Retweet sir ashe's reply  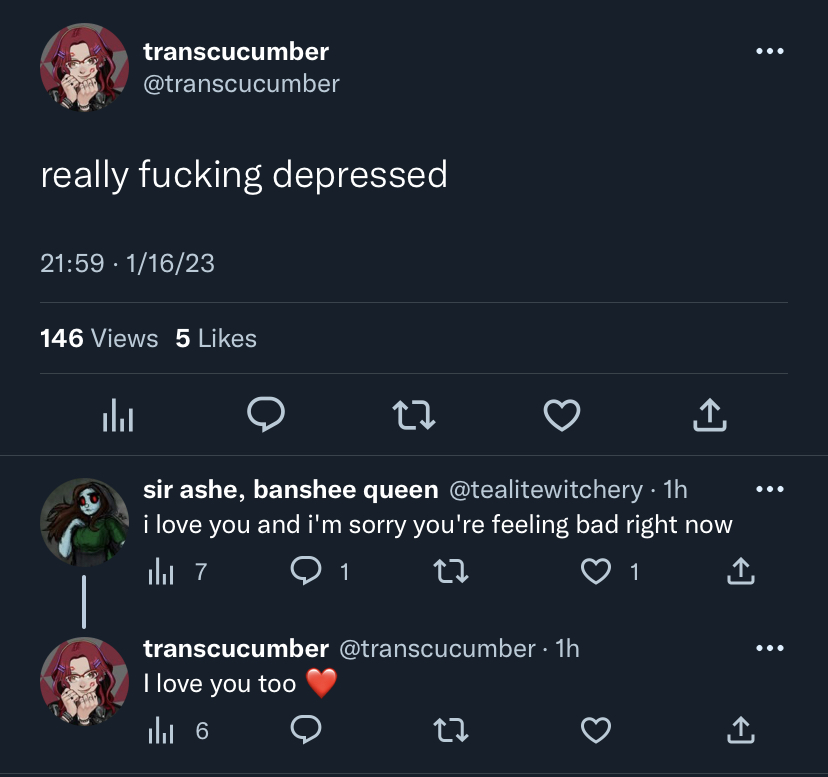tap(450, 572)
